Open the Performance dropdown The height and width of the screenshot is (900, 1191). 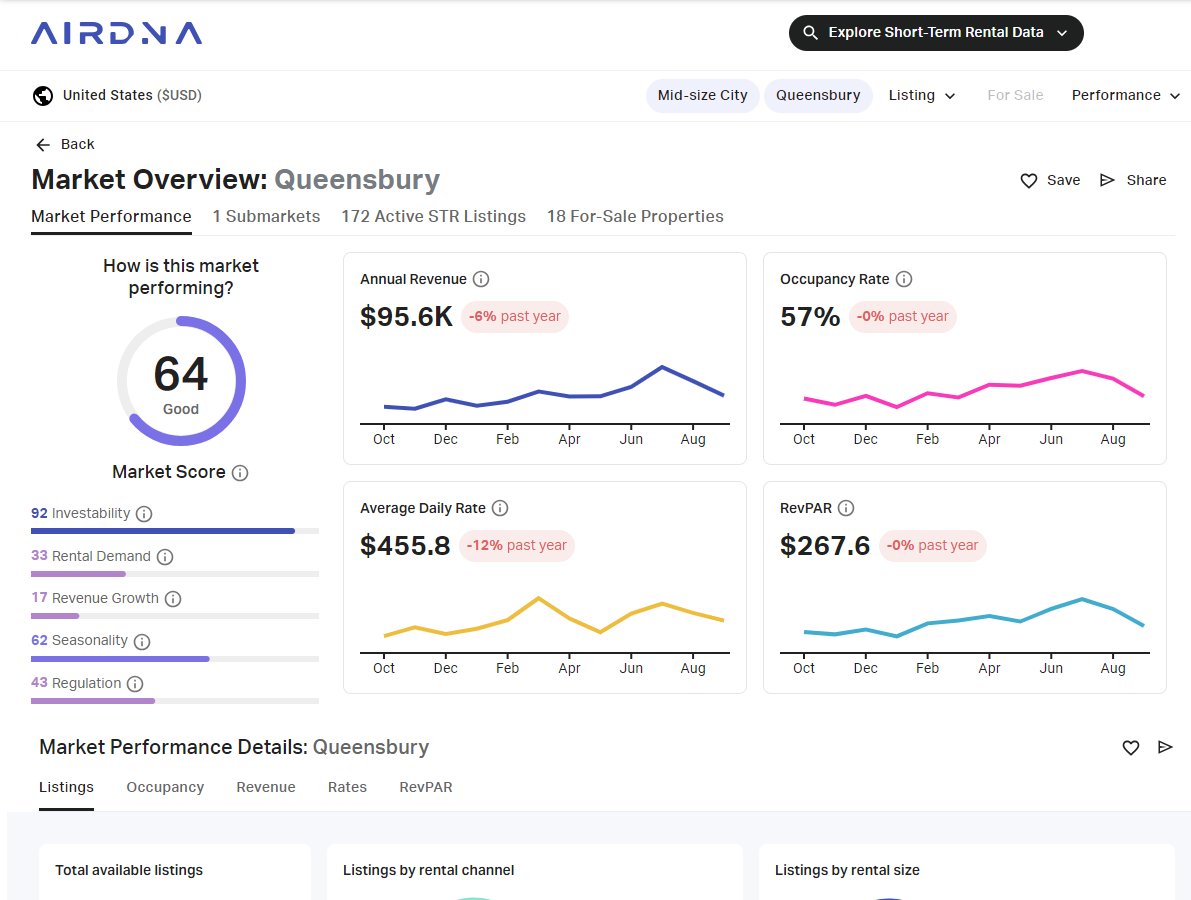pos(1125,96)
